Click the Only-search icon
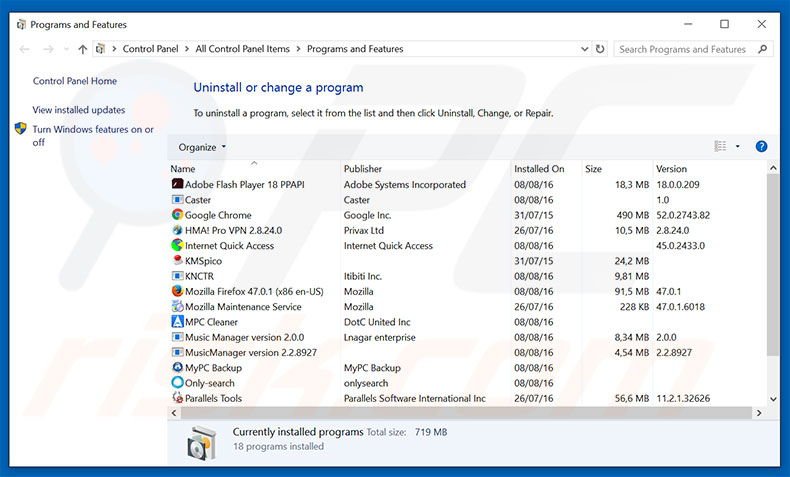790x477 pixels. [177, 382]
